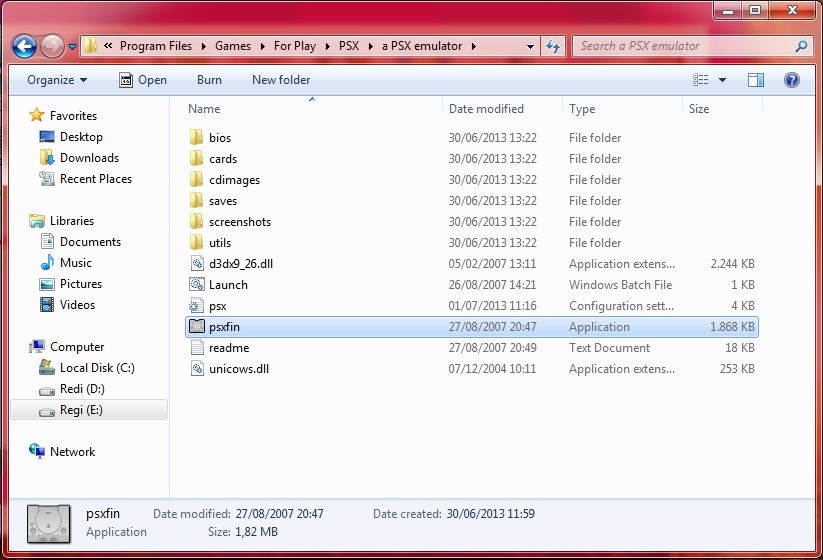Click the psxfin thumbnail in details pane
This screenshot has height=560, width=823.
pyautogui.click(x=48, y=523)
